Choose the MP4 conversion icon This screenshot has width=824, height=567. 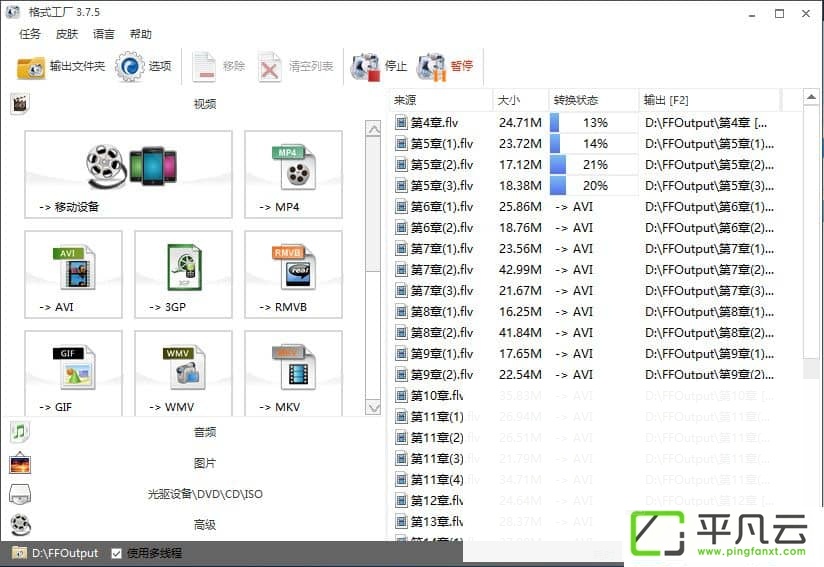point(293,174)
